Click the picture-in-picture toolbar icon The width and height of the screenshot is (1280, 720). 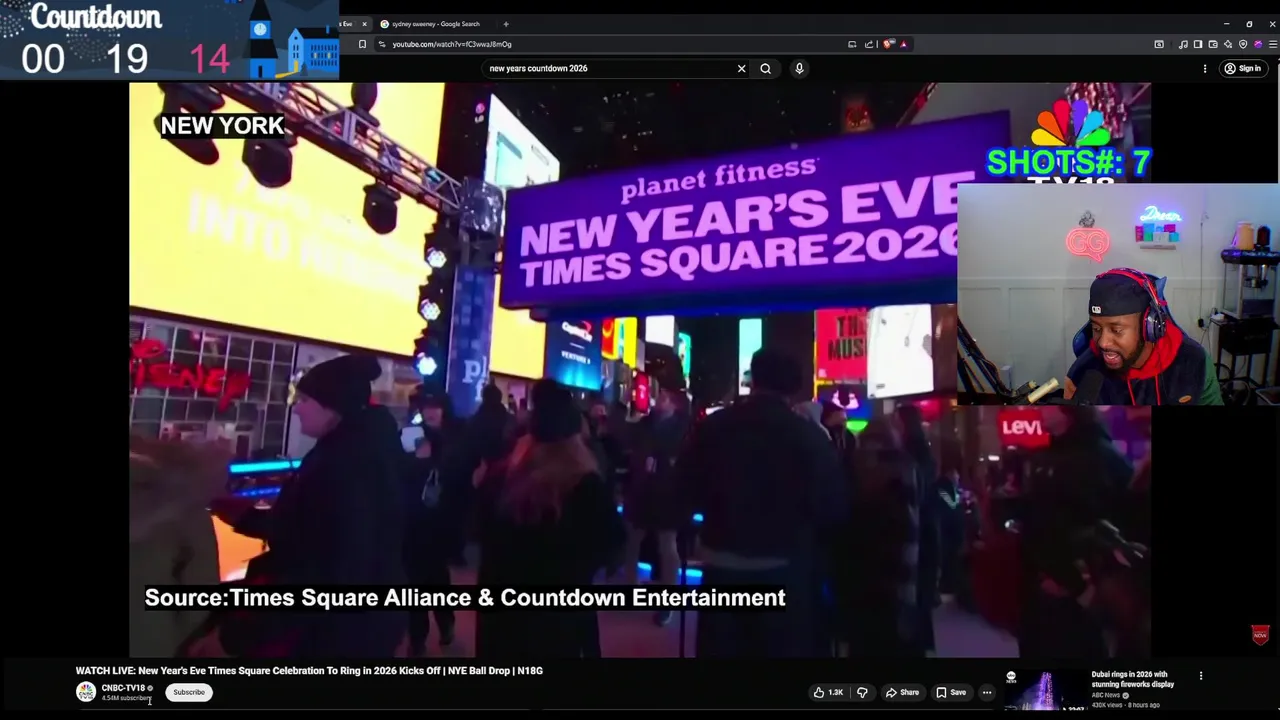click(1159, 44)
